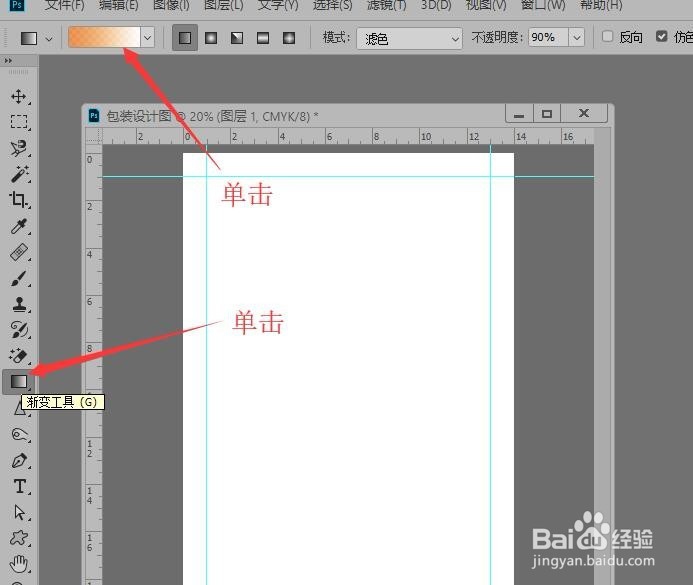The width and height of the screenshot is (693, 585).
Task: Maximize the 包装设计图 document window
Action: tap(547, 114)
